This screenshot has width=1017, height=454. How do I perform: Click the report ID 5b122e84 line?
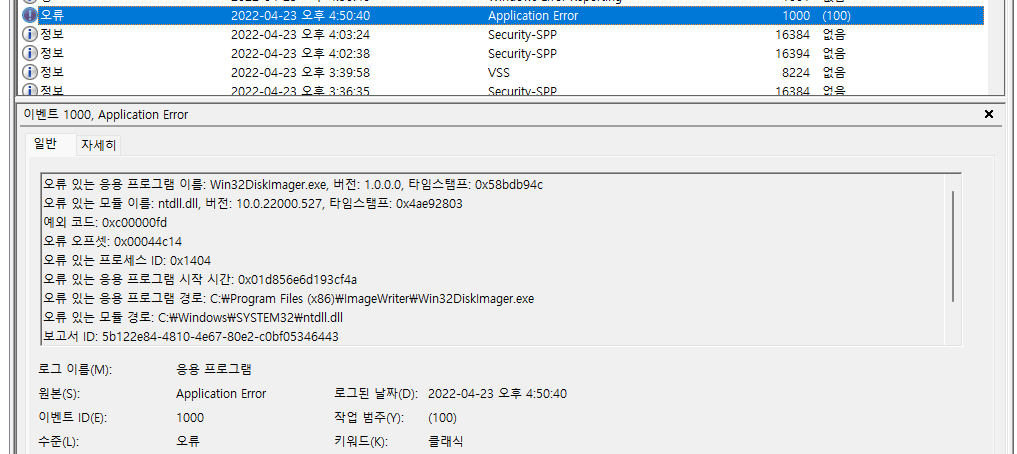(191, 336)
